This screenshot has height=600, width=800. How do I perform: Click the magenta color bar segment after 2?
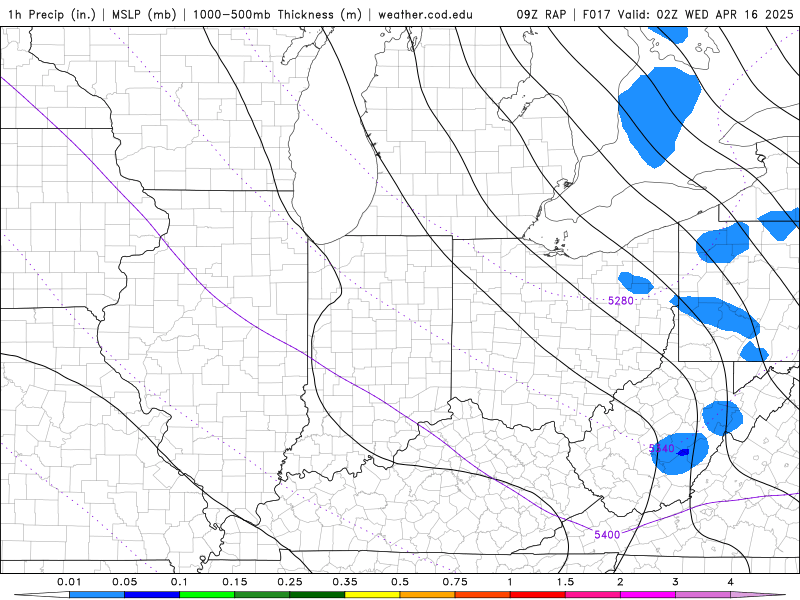[648, 595]
